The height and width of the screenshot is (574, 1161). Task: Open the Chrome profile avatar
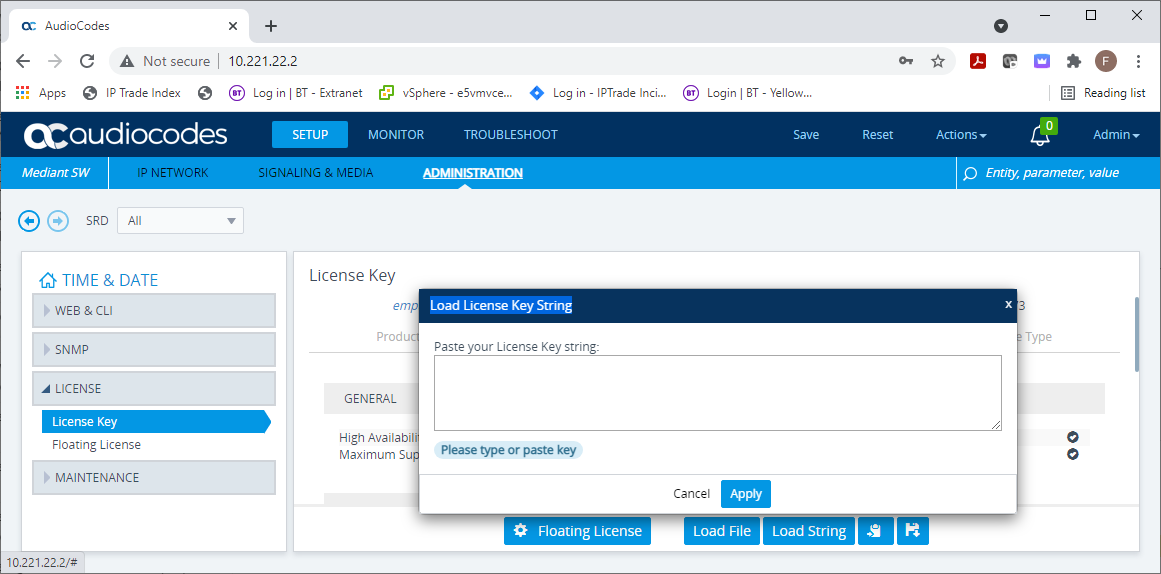pos(1105,61)
